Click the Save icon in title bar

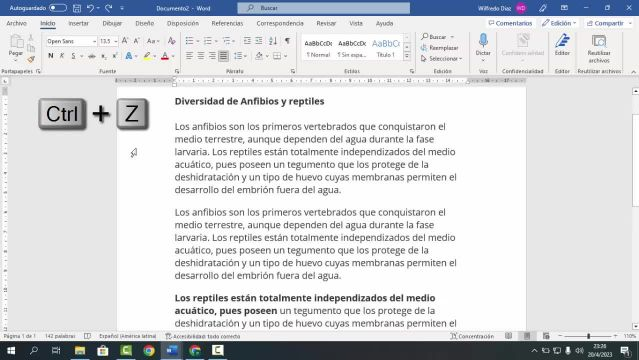(x=77, y=8)
